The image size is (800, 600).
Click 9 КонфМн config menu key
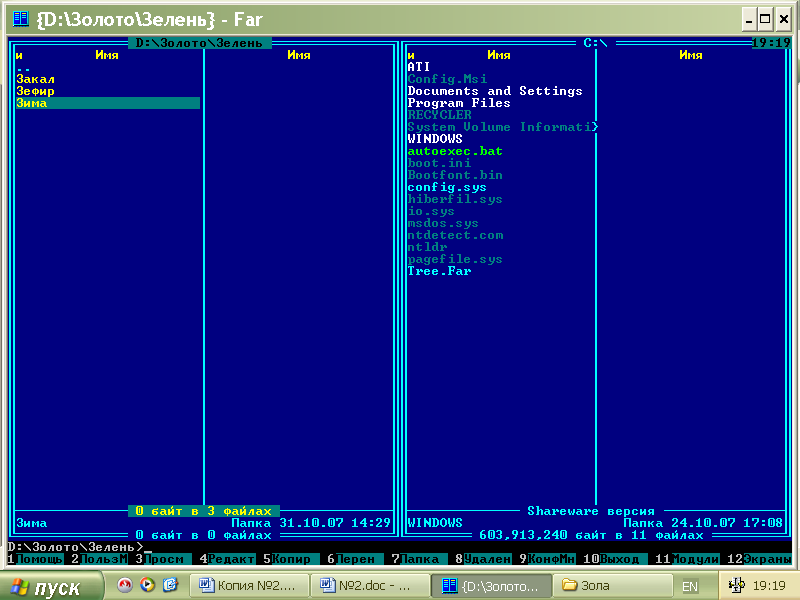[547, 559]
